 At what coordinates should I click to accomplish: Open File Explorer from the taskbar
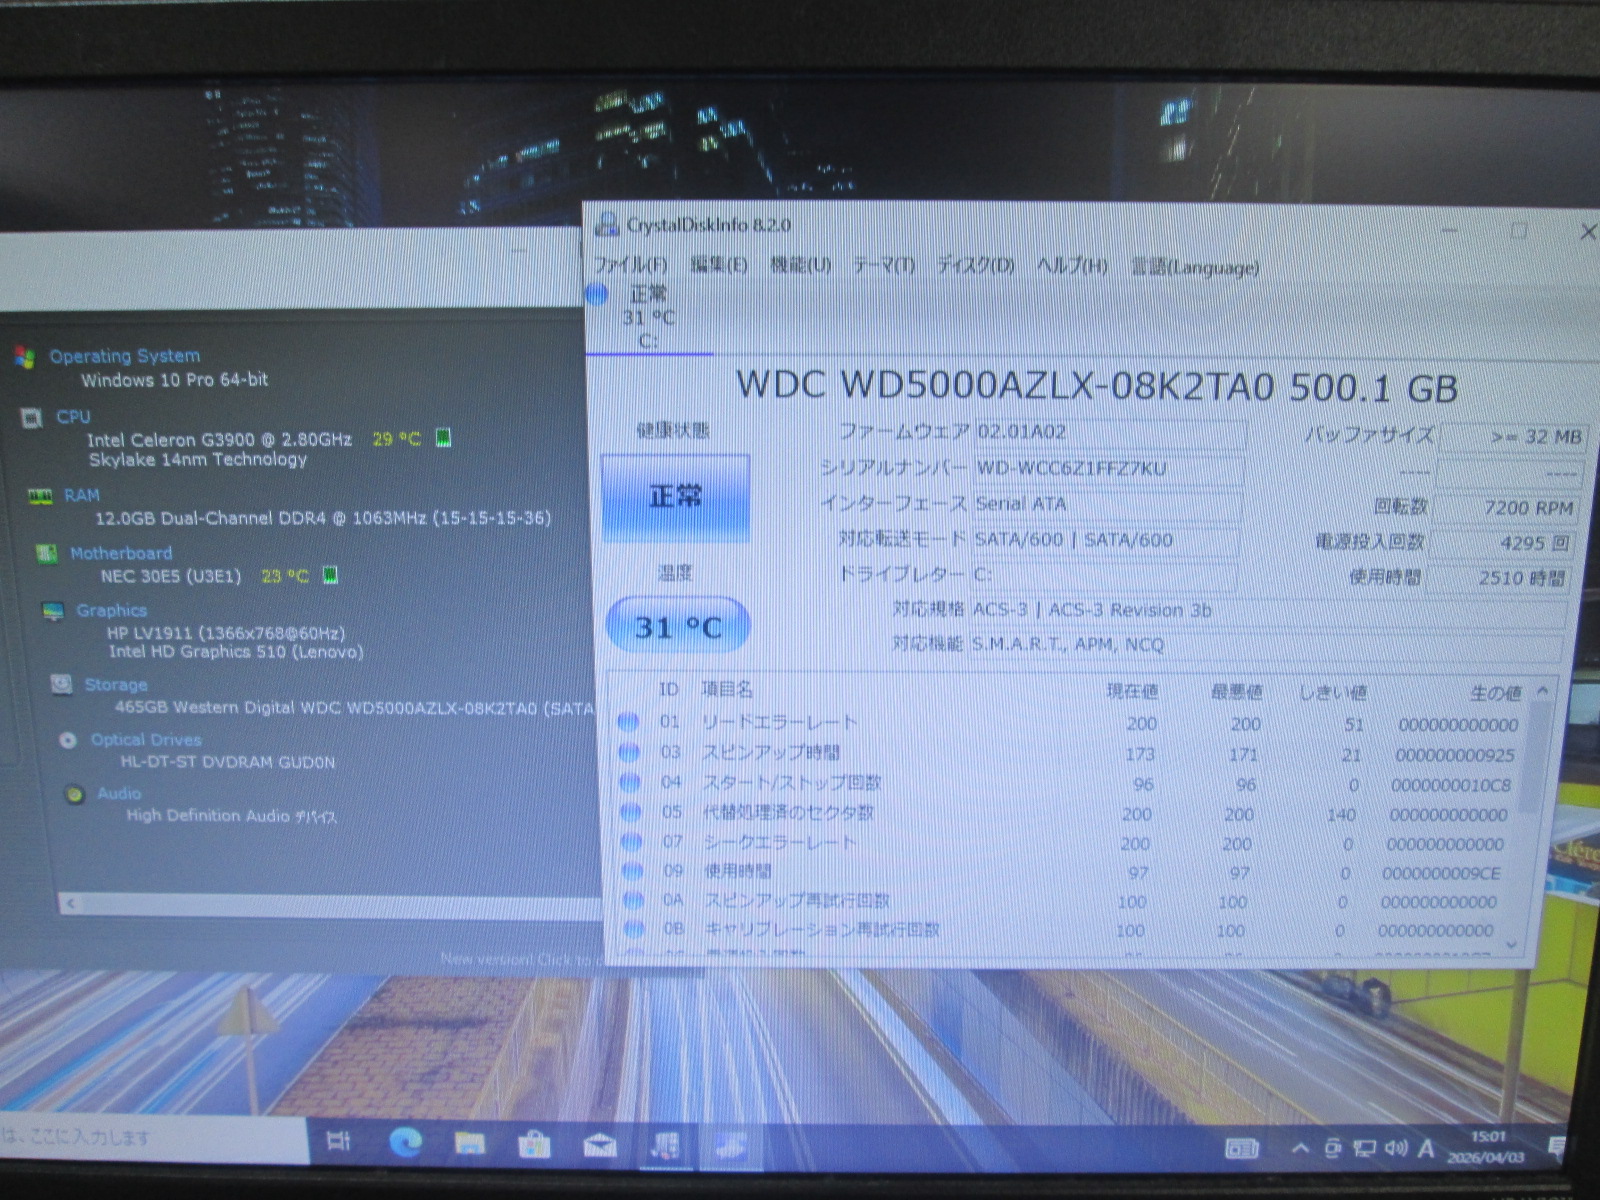coord(470,1143)
